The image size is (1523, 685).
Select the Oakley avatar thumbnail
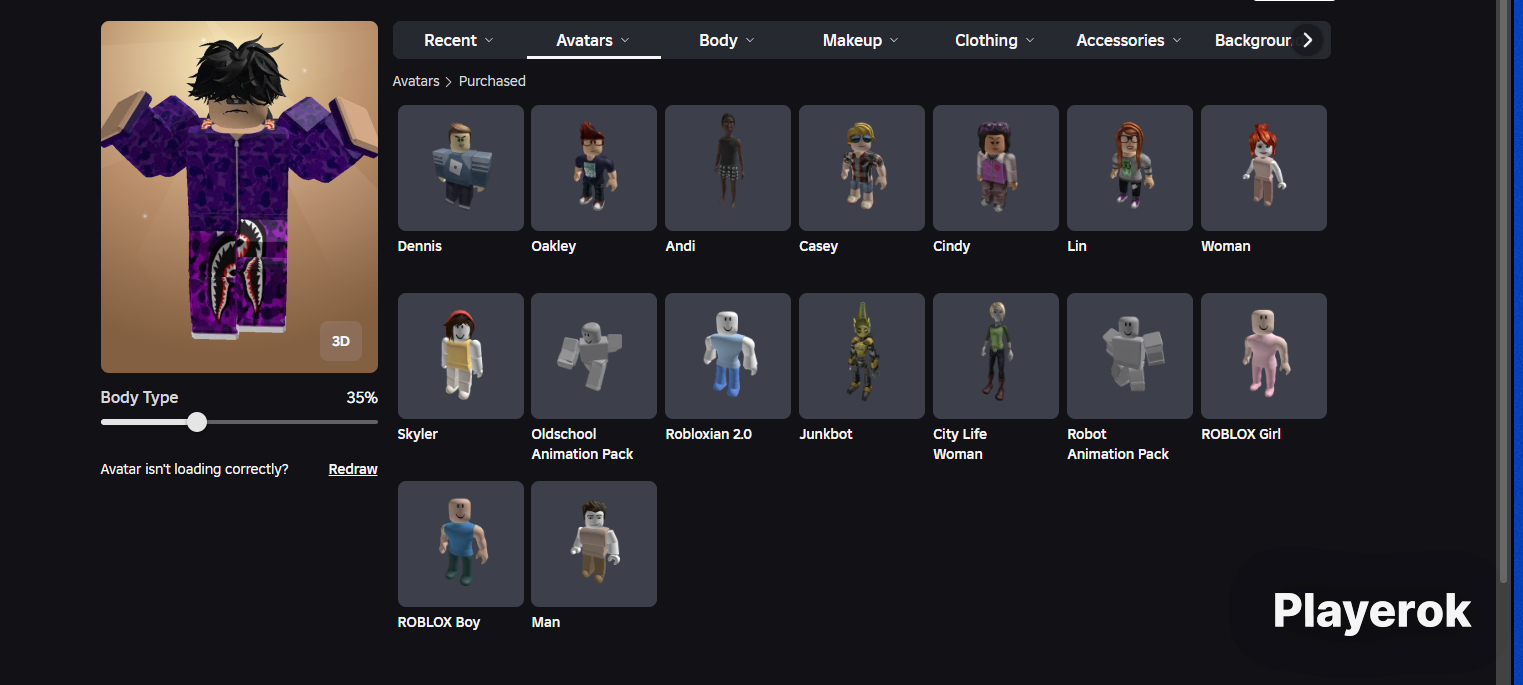pos(594,168)
